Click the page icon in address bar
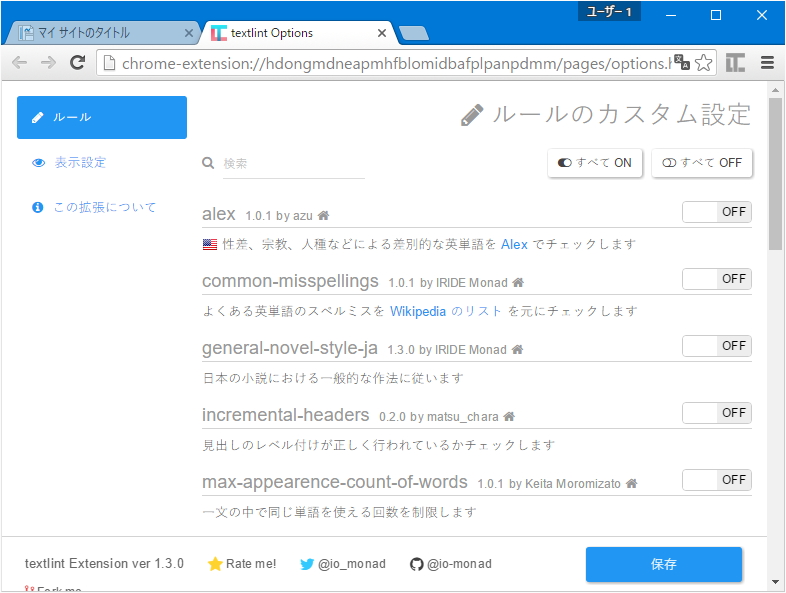 (109, 63)
